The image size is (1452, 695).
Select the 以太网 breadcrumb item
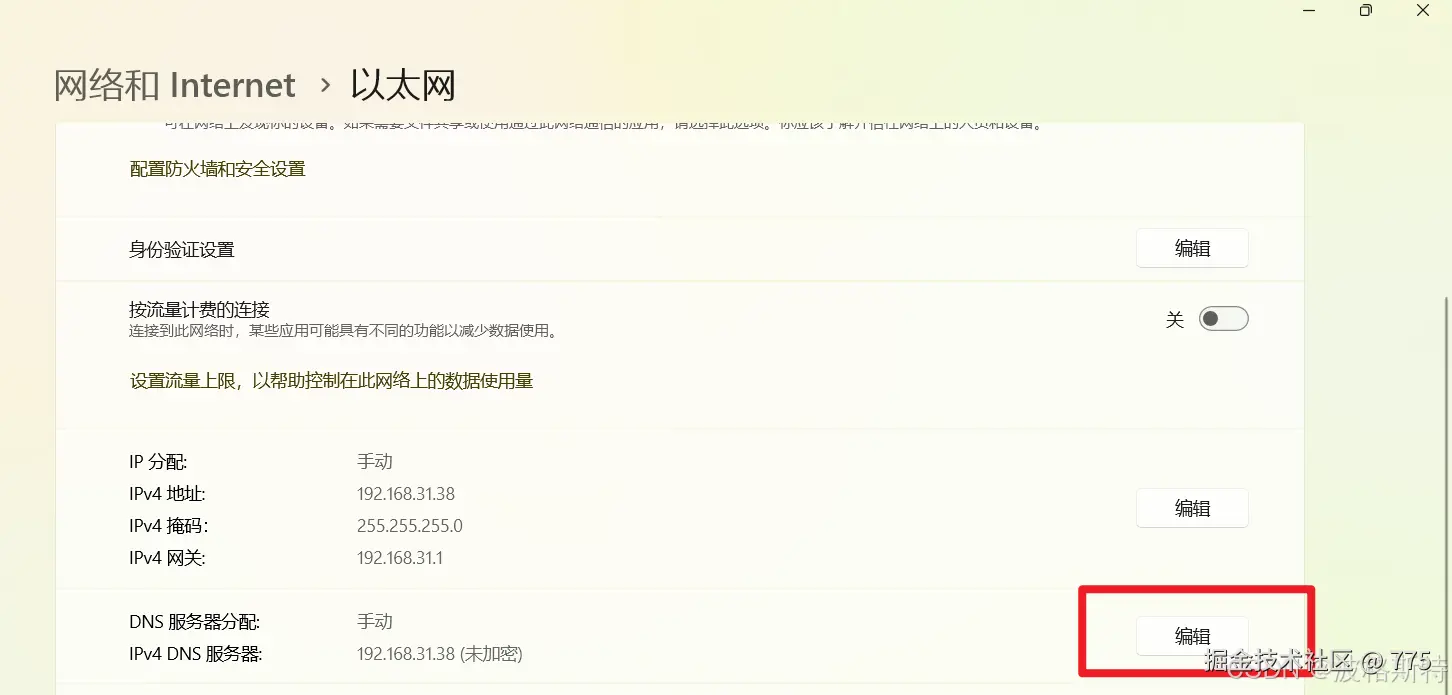click(x=402, y=85)
